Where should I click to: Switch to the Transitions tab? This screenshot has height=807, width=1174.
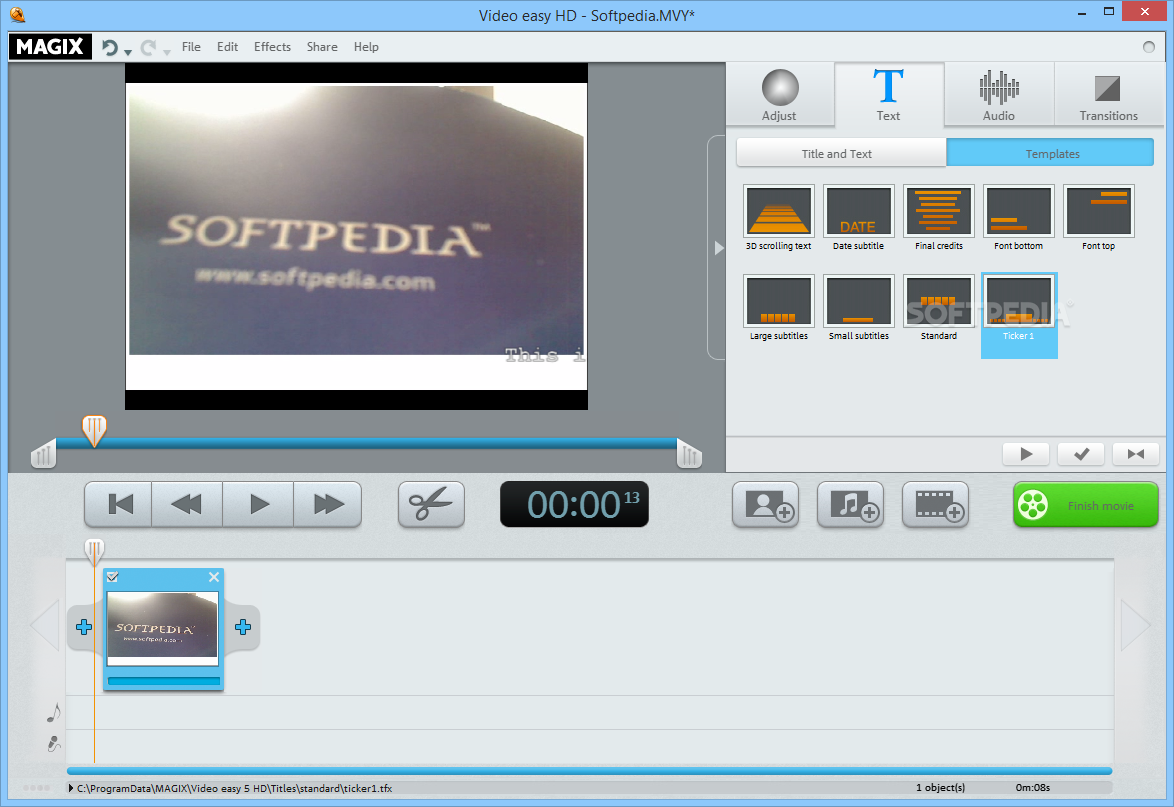[1108, 94]
